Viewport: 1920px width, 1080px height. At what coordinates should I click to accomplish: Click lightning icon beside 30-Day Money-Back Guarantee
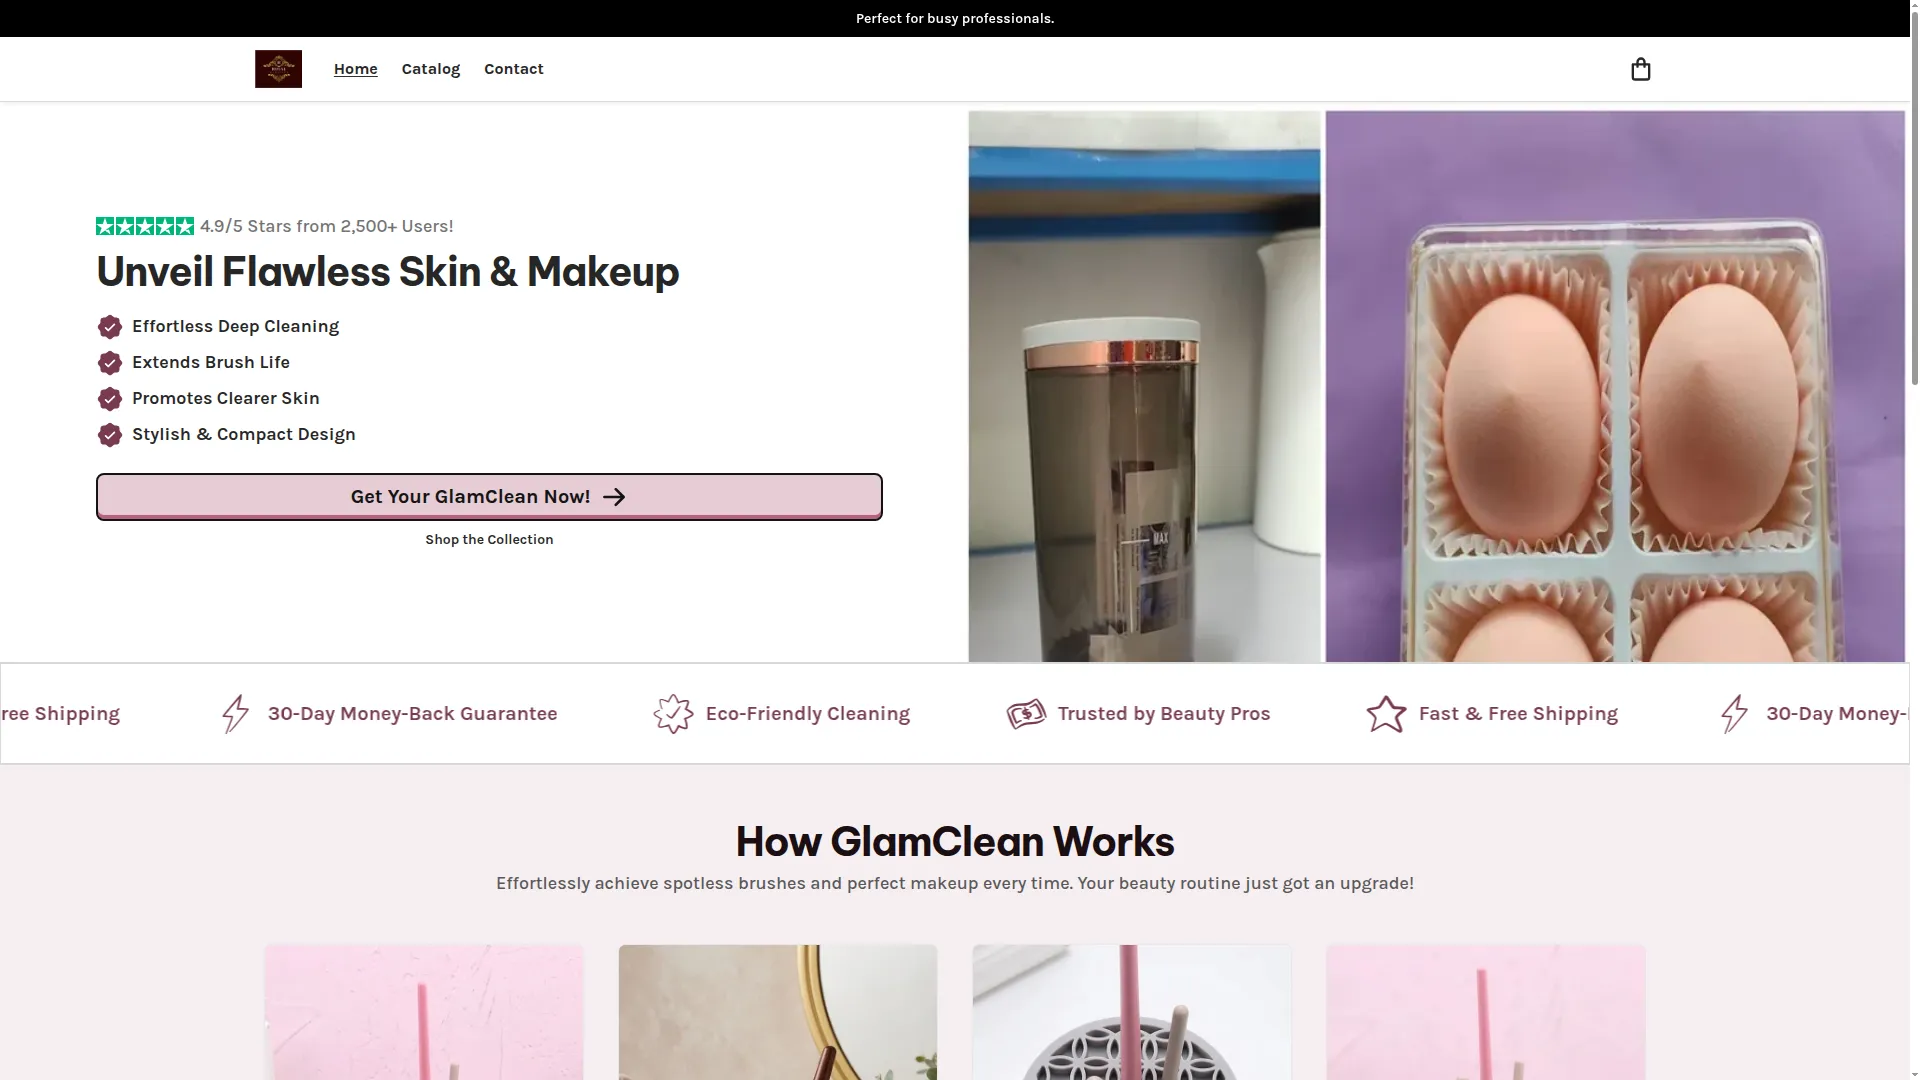click(x=236, y=714)
